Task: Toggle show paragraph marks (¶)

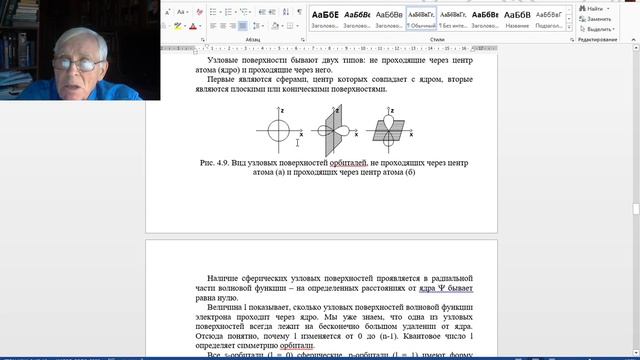Action: 300,12
